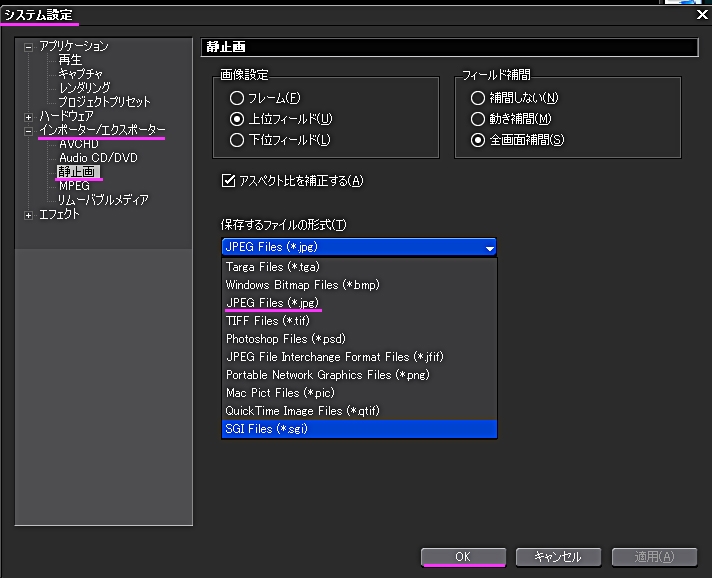Open the save file format dropdown arrow
Viewport: 712px width, 578px height.
(x=489, y=247)
